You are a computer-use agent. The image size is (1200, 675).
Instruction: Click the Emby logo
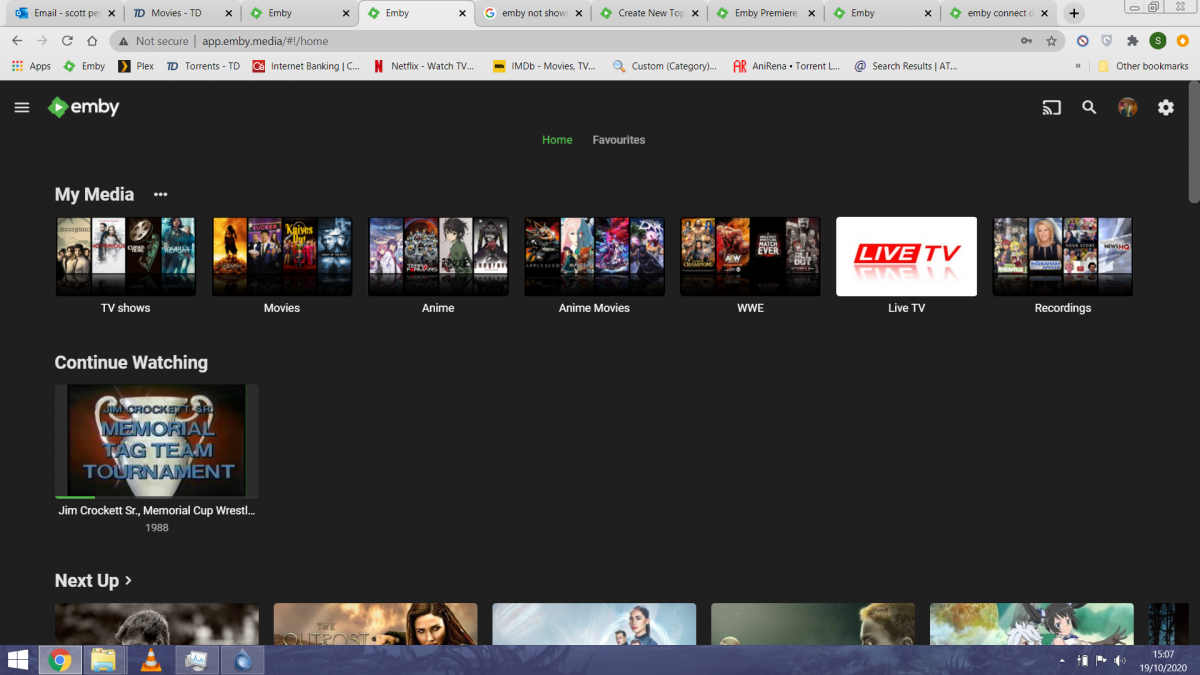(84, 107)
